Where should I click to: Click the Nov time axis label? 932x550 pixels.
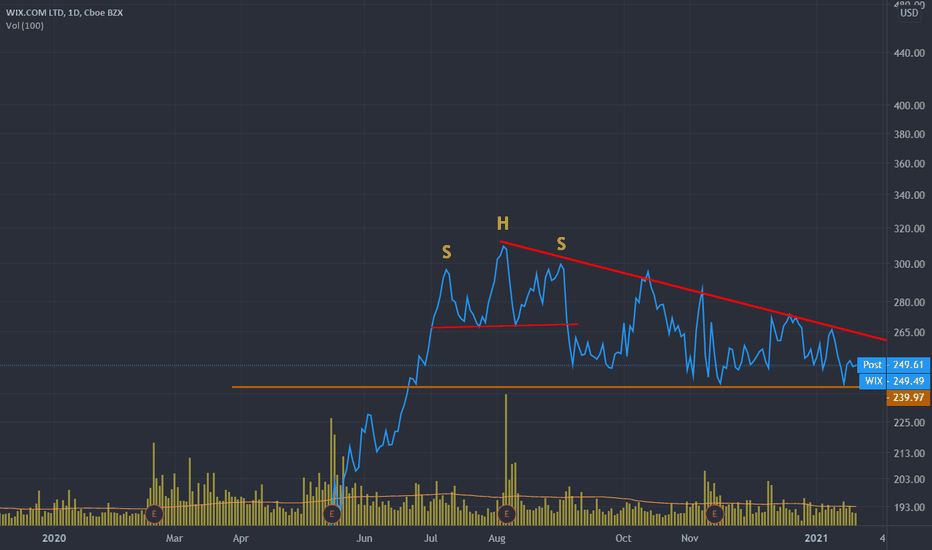689,538
